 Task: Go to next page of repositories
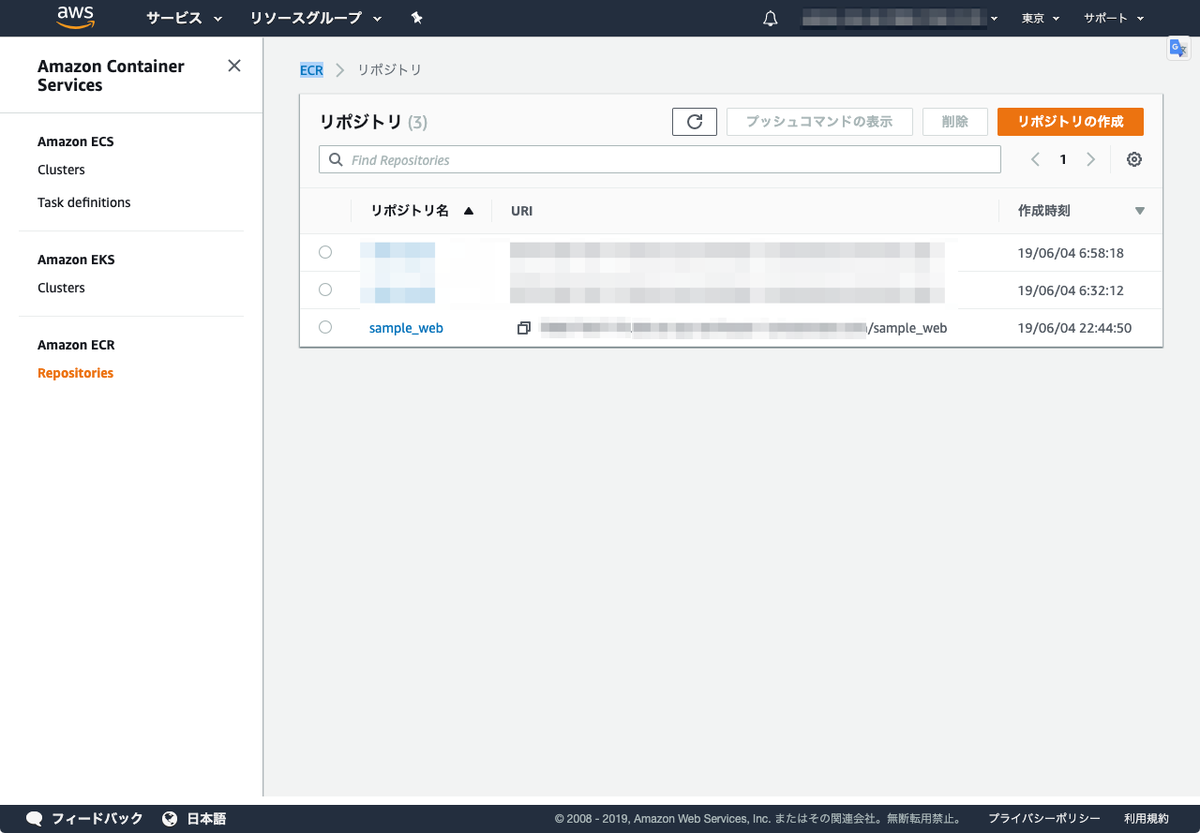[1091, 159]
